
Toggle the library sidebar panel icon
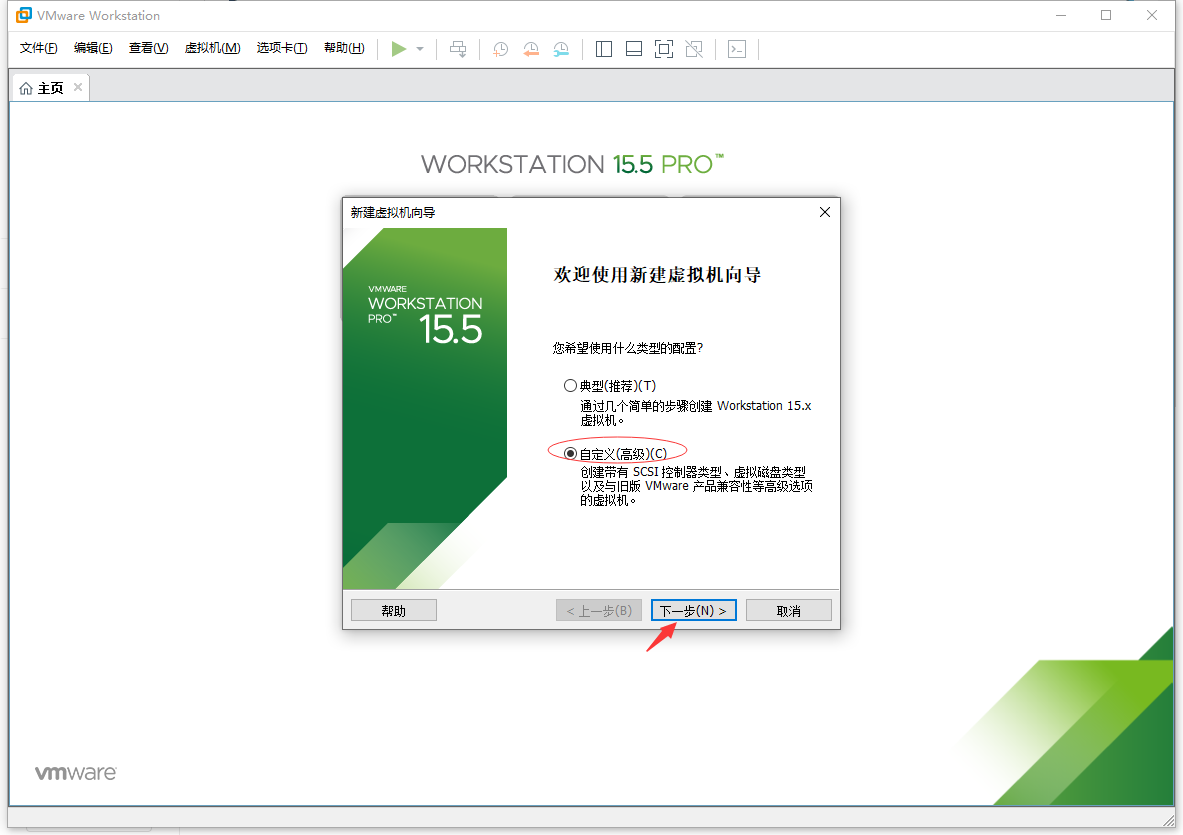click(604, 49)
